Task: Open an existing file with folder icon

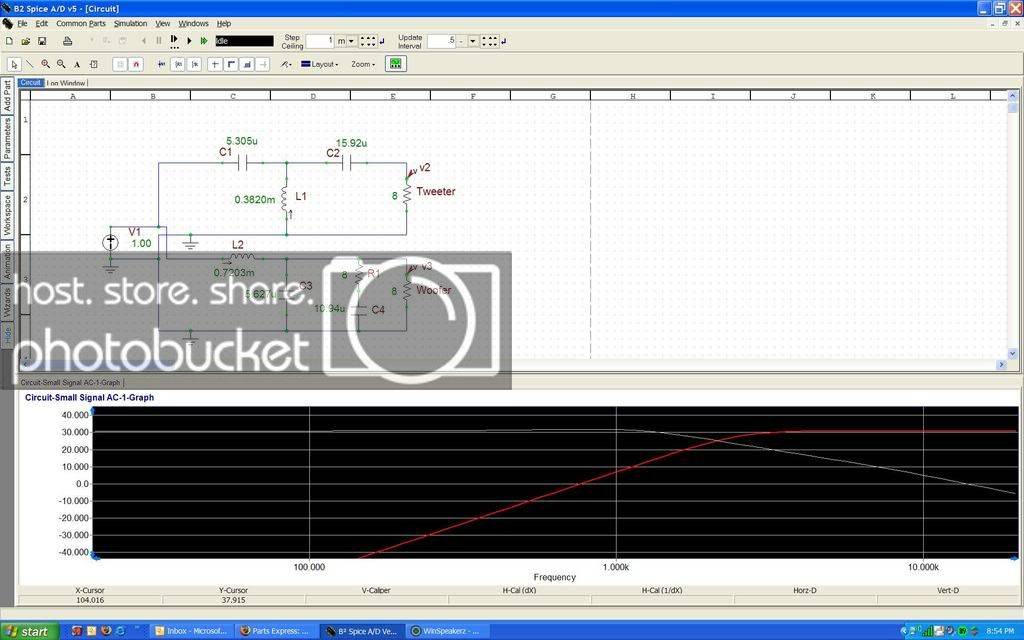Action: pyautogui.click(x=25, y=41)
